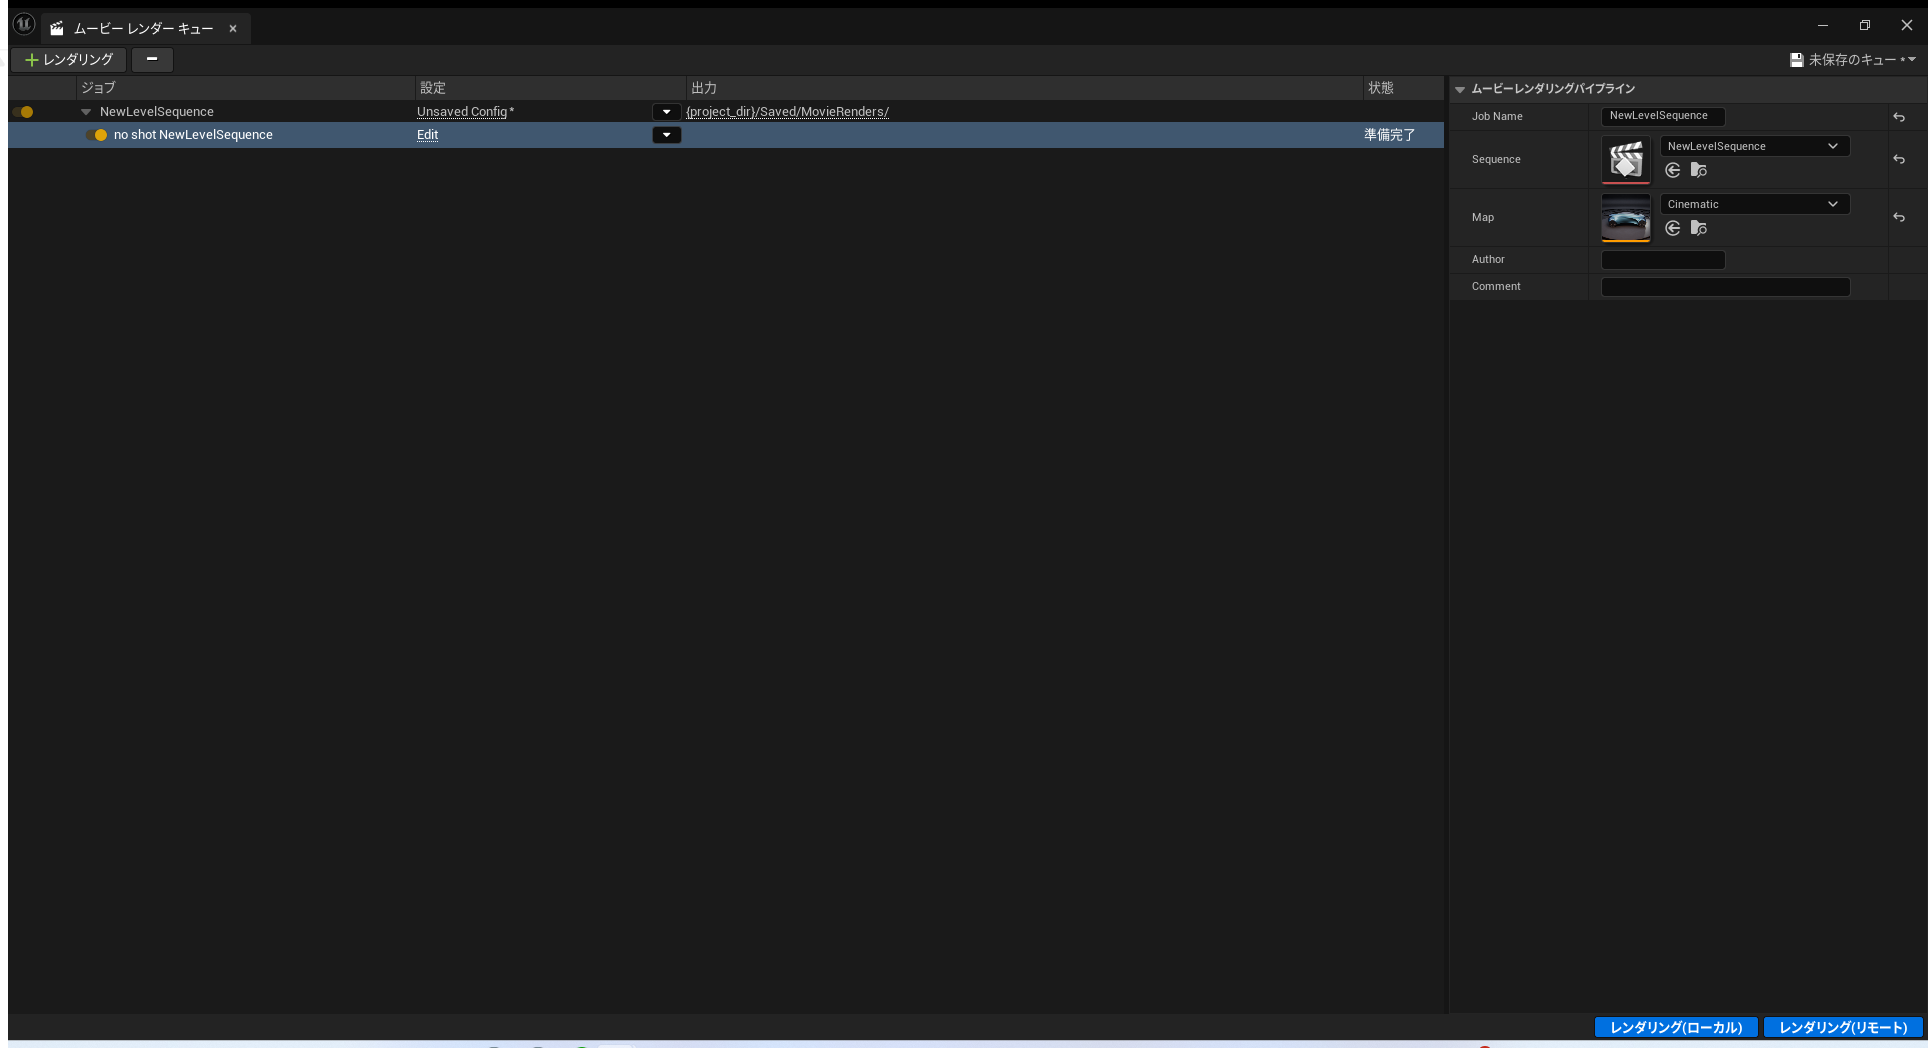Browse to Map asset in Content Browser
This screenshot has height=1048, width=1928.
pos(1698,229)
